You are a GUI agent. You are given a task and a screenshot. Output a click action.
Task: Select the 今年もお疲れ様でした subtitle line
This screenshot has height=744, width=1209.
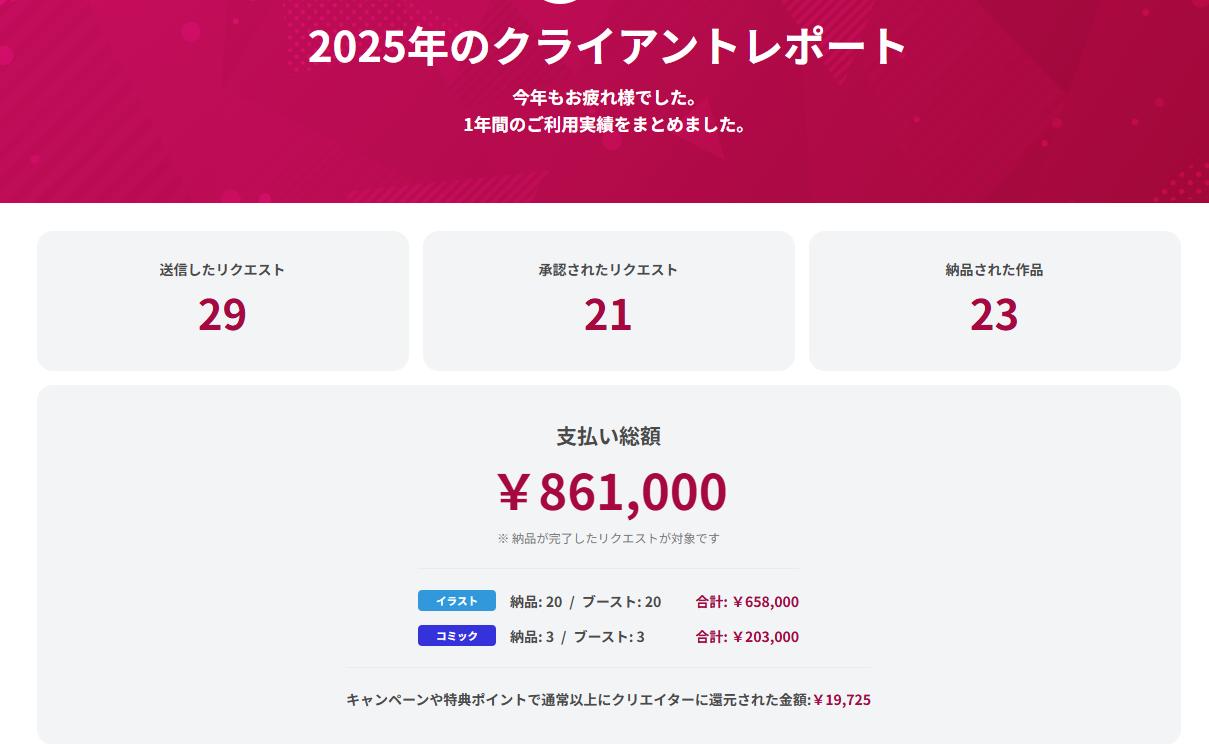tap(604, 98)
